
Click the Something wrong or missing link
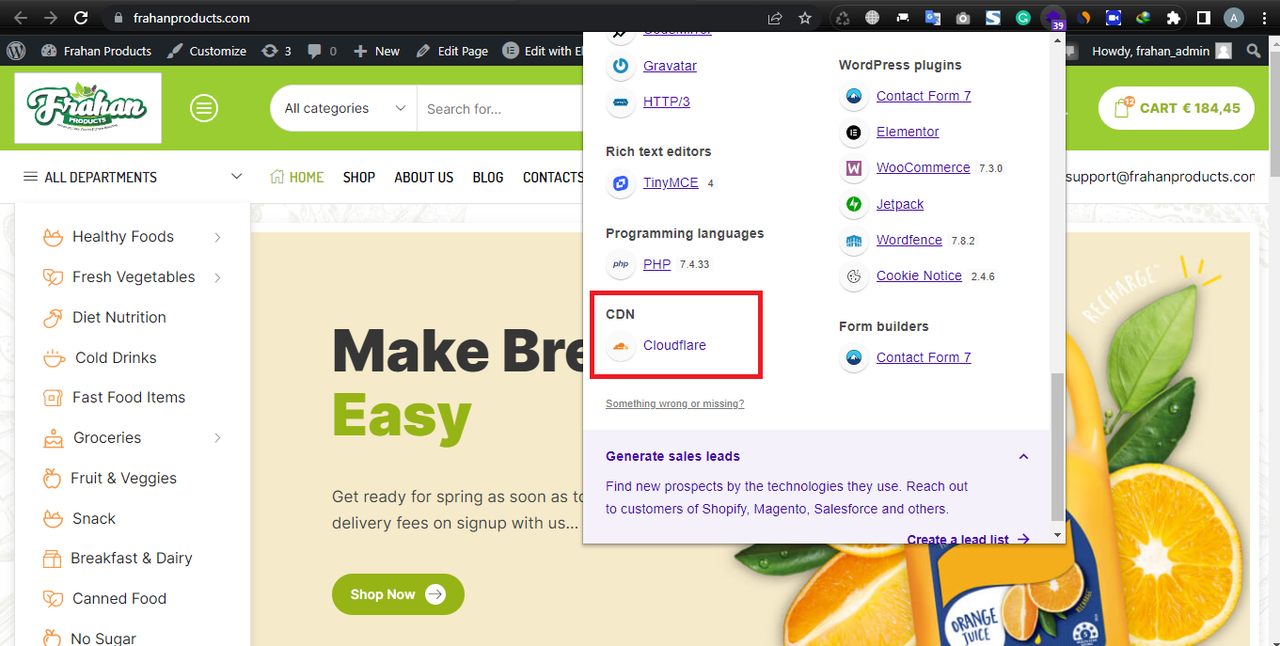point(675,404)
